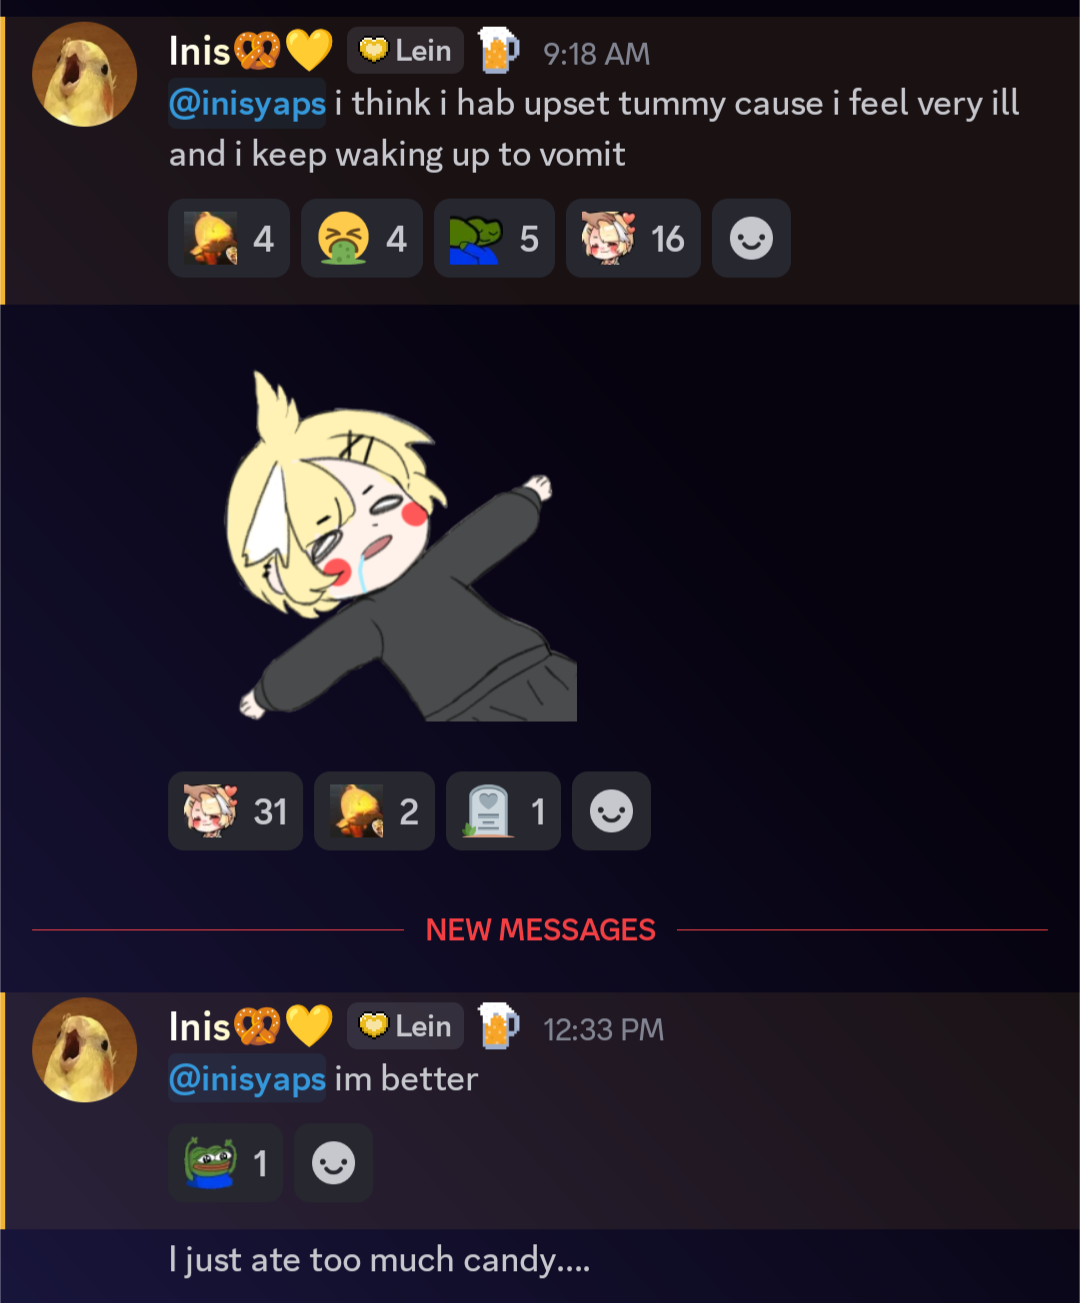Open the bird avatar on the 9:18 AM message

[84, 74]
